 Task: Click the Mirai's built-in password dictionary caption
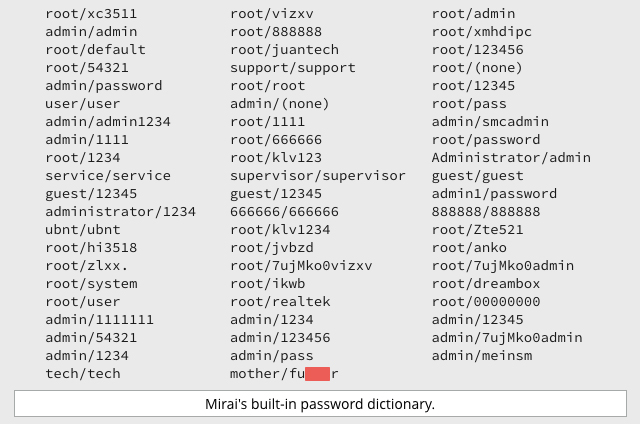pyautogui.click(x=320, y=404)
